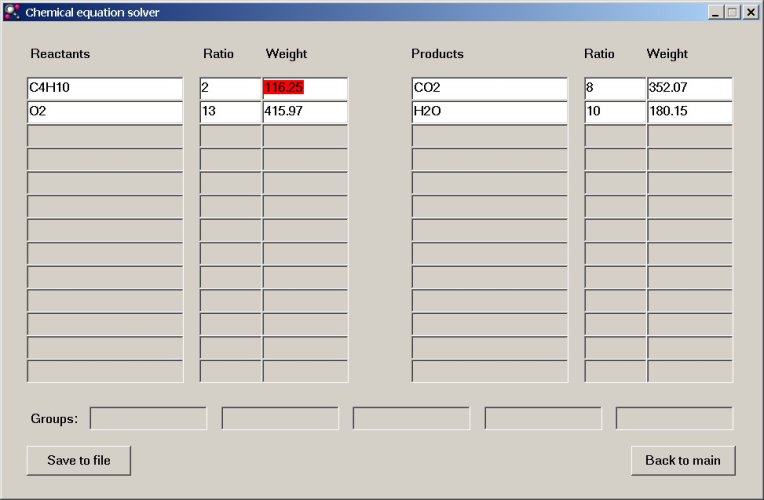This screenshot has width=764, height=500.
Task: Click the ratio field showing 13
Action: click(x=231, y=112)
